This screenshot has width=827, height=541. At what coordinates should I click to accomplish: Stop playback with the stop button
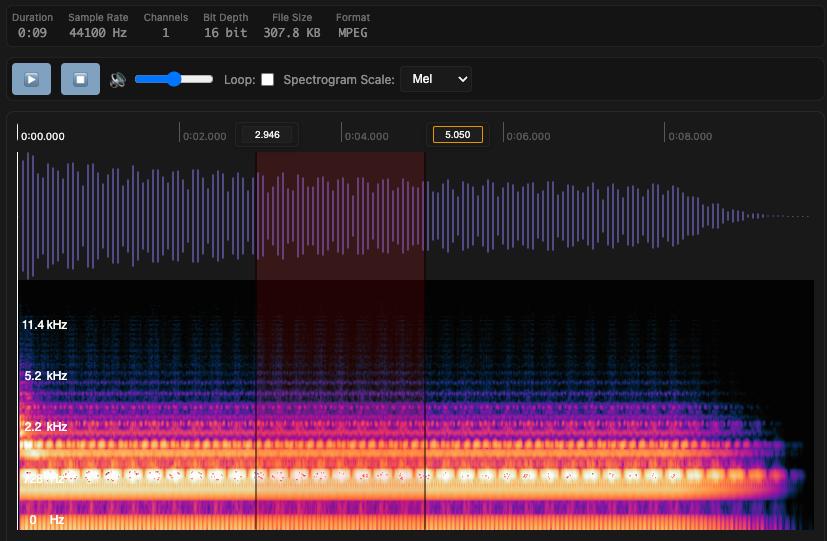pos(80,79)
